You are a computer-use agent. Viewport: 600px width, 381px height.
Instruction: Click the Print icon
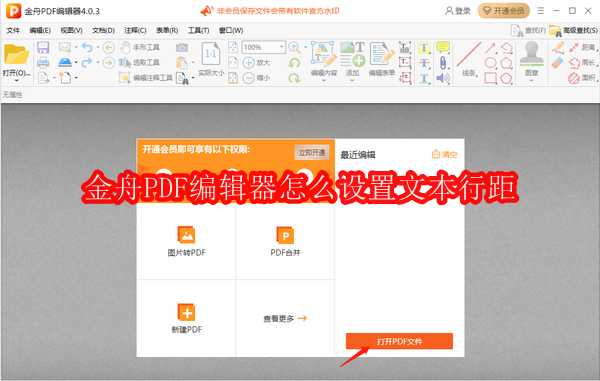43,62
